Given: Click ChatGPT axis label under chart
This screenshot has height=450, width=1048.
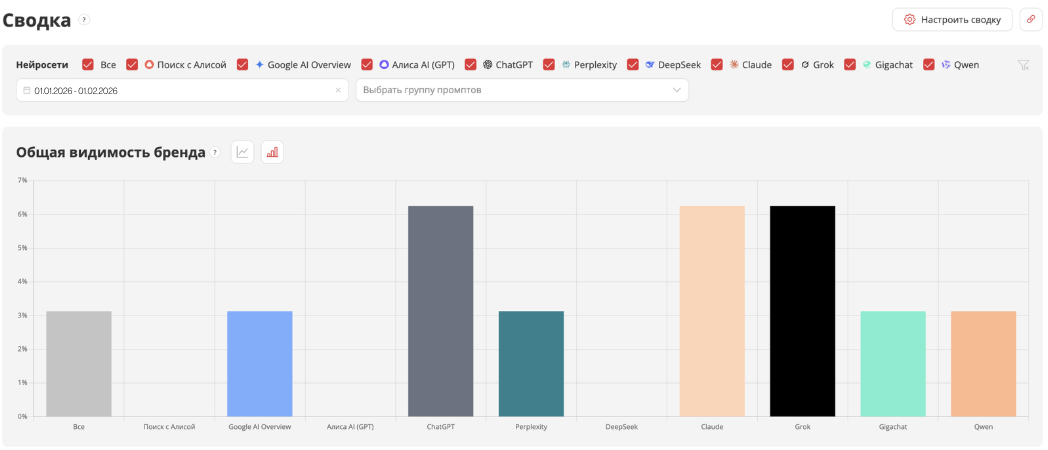Looking at the screenshot, I should [x=440, y=427].
